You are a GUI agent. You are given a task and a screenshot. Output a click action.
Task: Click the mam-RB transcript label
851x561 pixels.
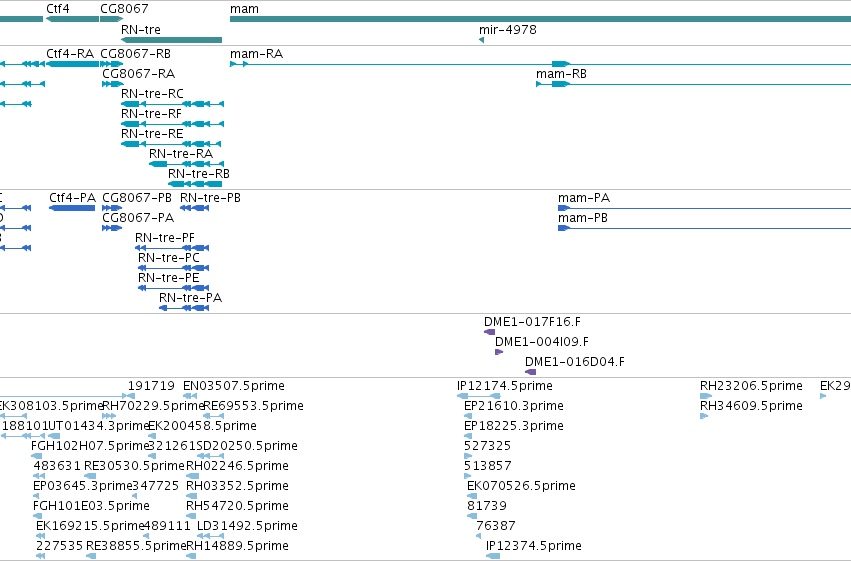(561, 74)
